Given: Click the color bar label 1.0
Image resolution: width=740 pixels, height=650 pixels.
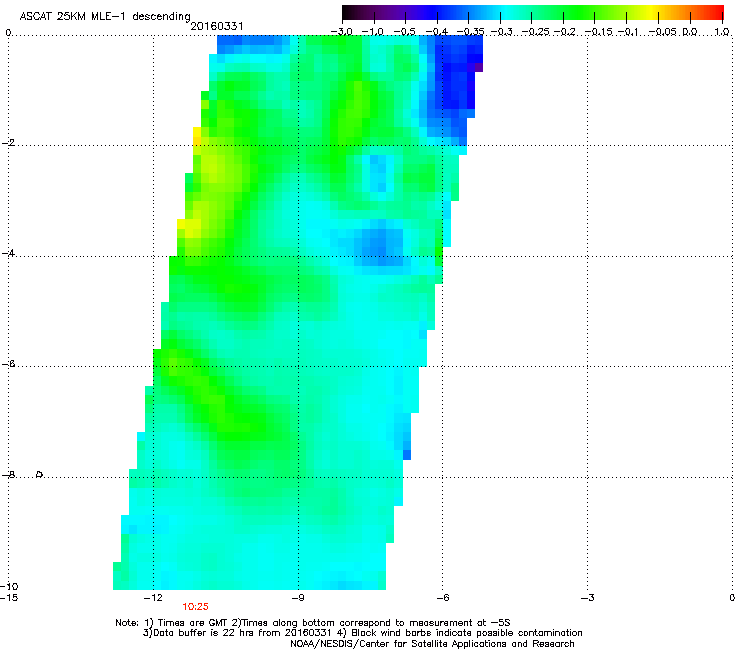Looking at the screenshot, I should [x=722, y=32].
